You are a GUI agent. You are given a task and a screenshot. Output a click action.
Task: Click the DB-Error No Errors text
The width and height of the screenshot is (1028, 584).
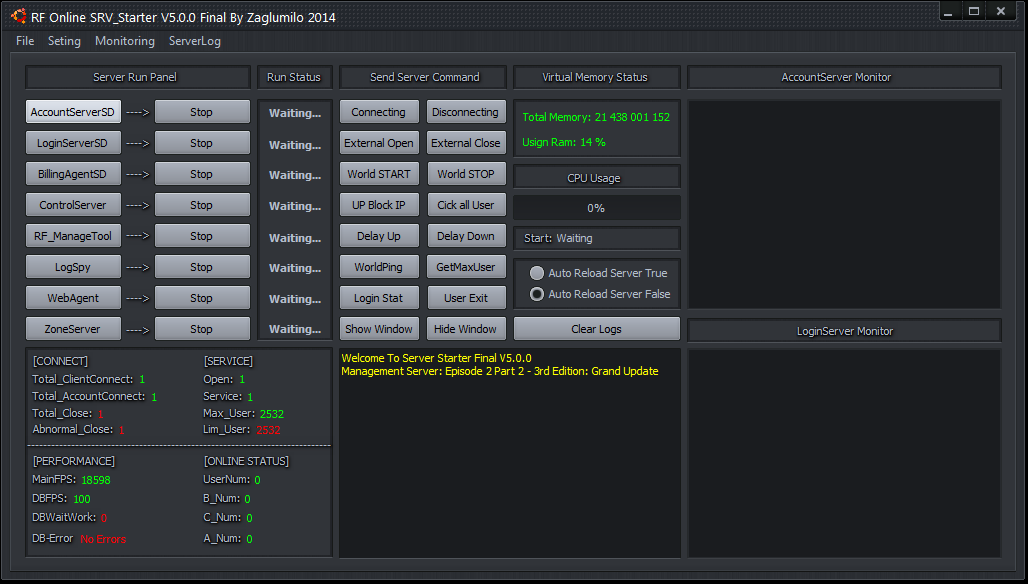pyautogui.click(x=103, y=539)
